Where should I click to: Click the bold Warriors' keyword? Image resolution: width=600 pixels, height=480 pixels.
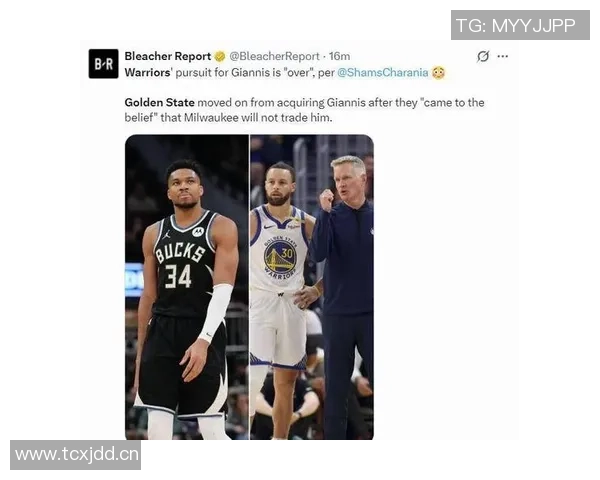tap(148, 72)
